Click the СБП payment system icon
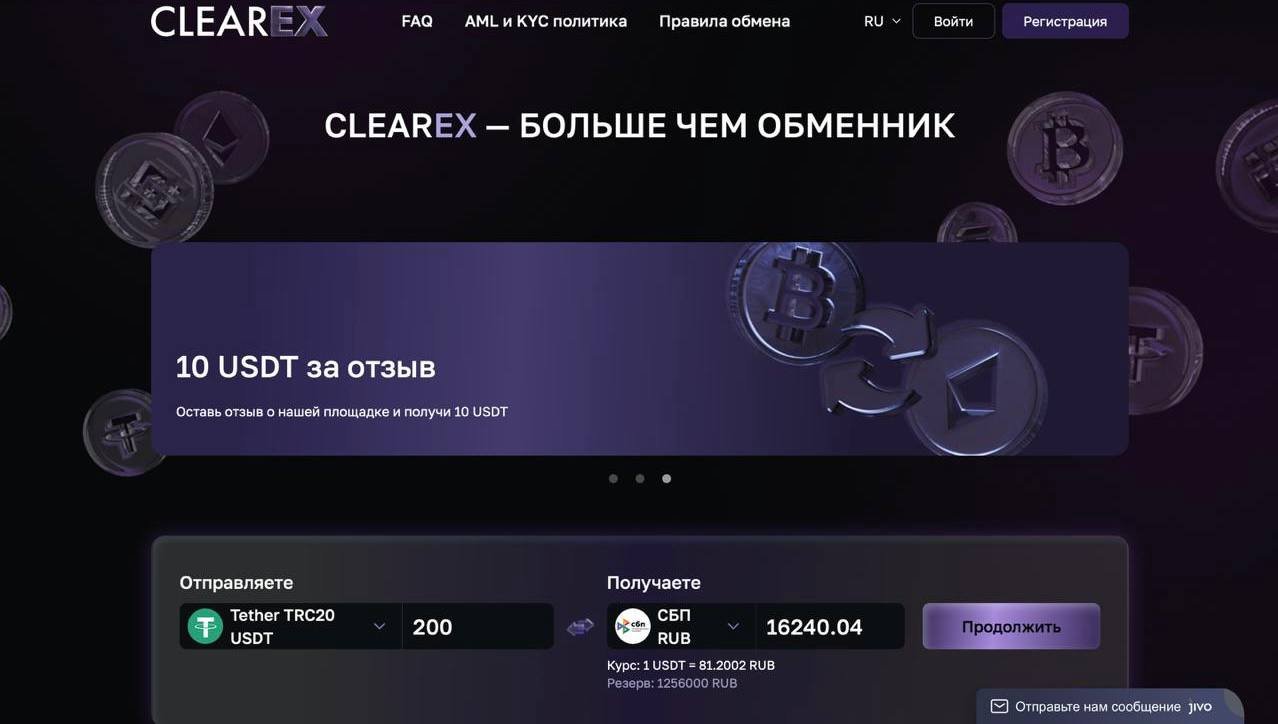 633,627
